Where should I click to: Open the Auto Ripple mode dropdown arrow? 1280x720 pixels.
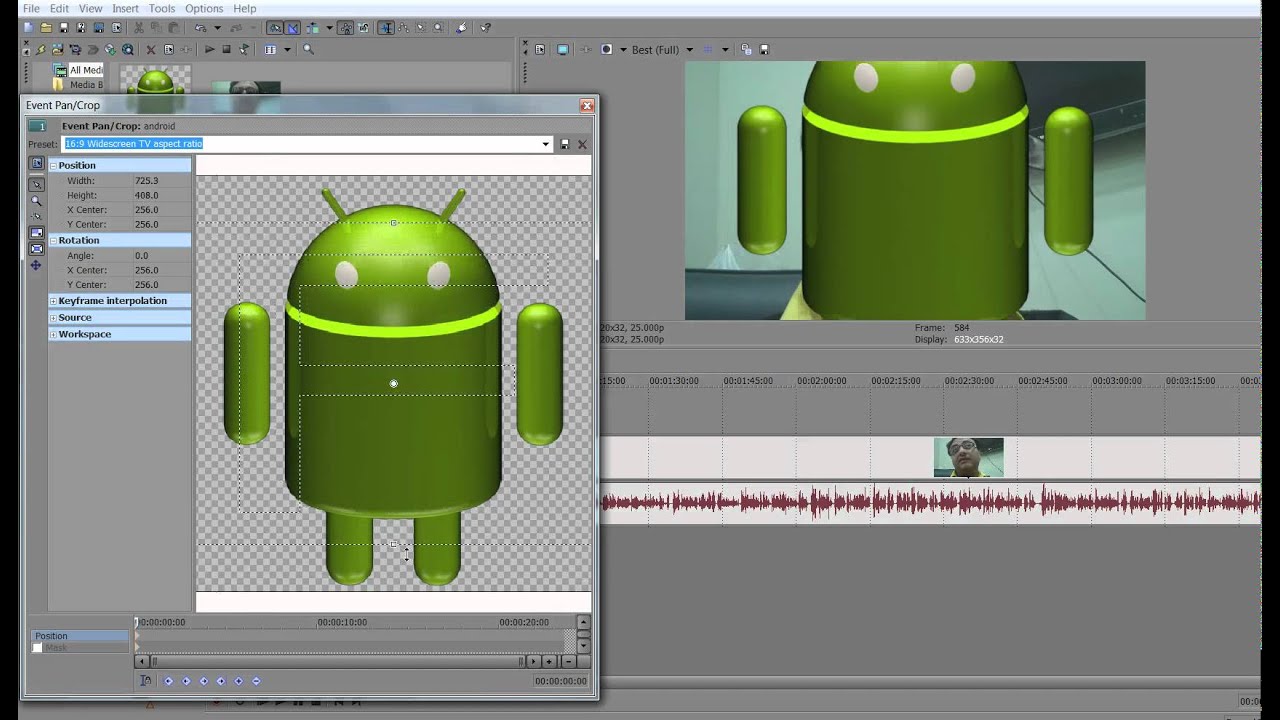(x=329, y=28)
